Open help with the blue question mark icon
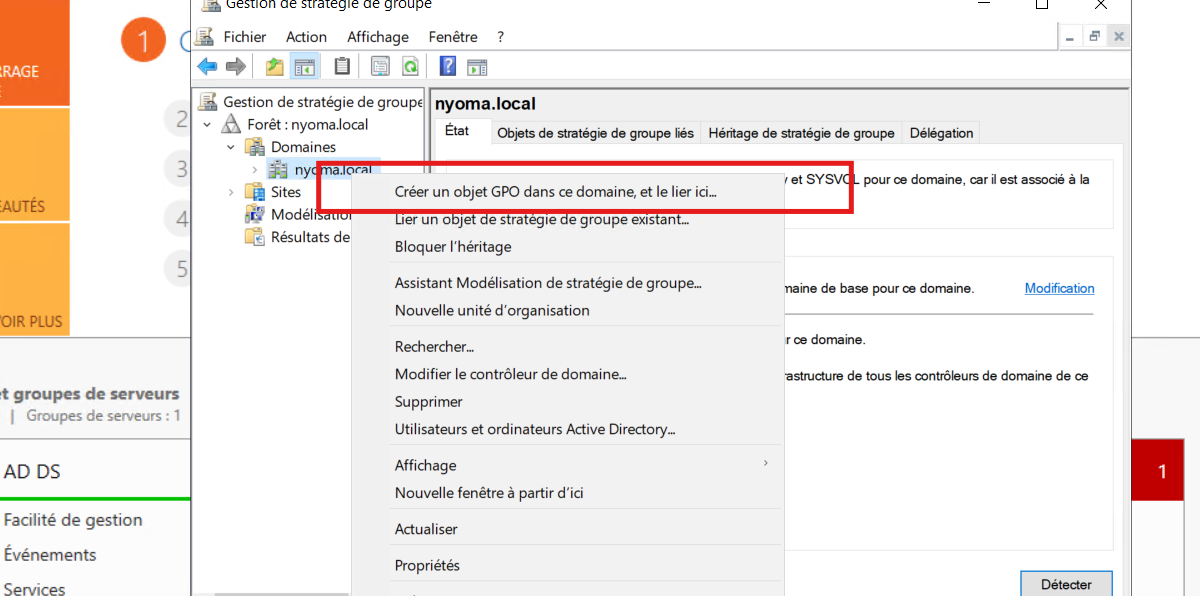Screen dimensions: 1200x596 [x=448, y=67]
